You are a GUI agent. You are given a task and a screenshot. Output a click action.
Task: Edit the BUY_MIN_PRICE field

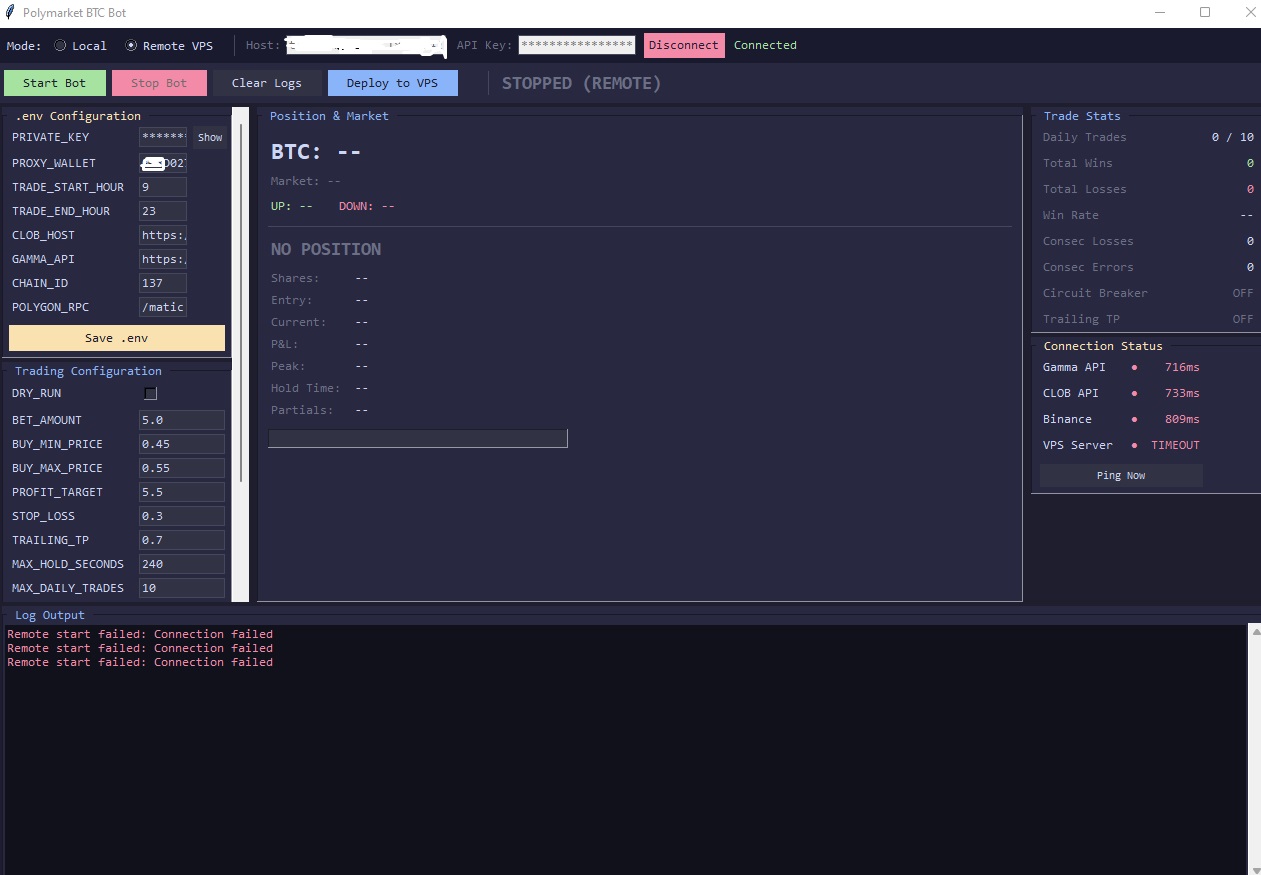coord(182,444)
